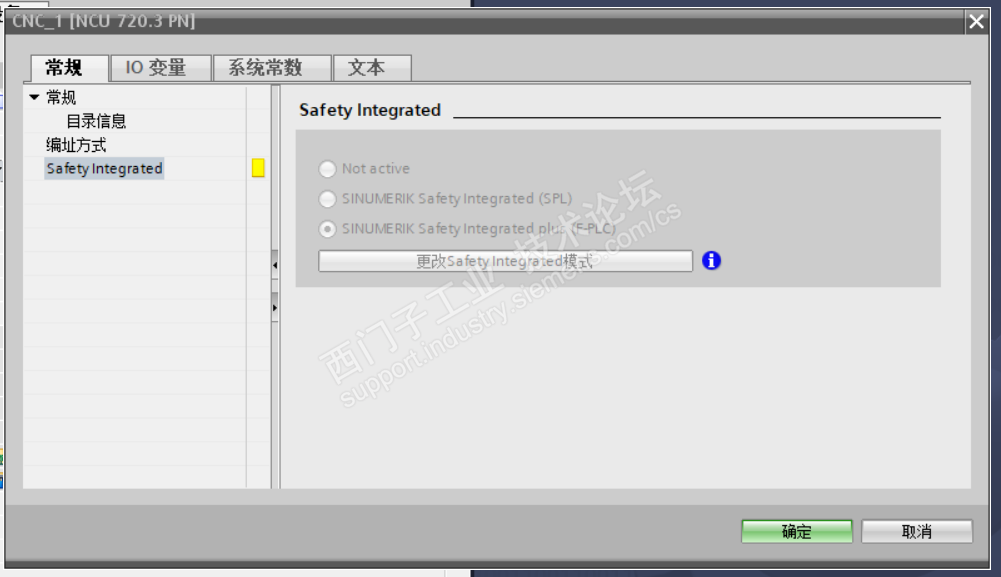Image resolution: width=1001 pixels, height=577 pixels.
Task: Select SINUMERIK Safety Integrated plus (F-PLC)
Action: click(327, 229)
